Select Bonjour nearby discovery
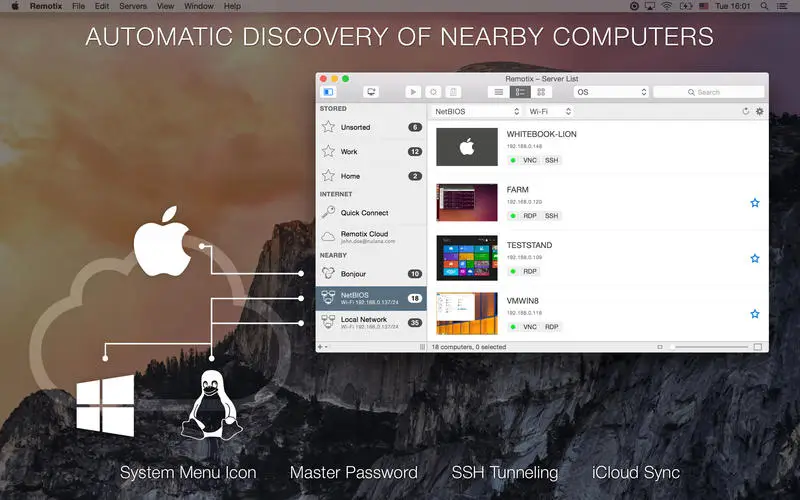Image resolution: width=800 pixels, height=500 pixels. point(371,273)
